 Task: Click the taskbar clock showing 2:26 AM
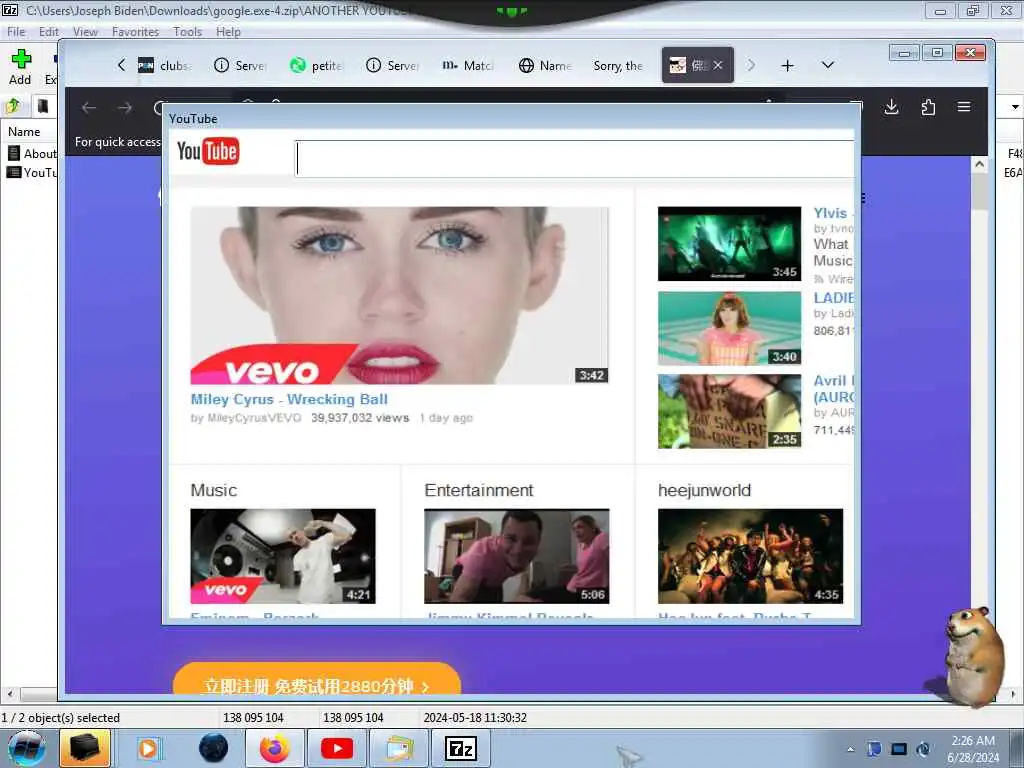(x=973, y=749)
